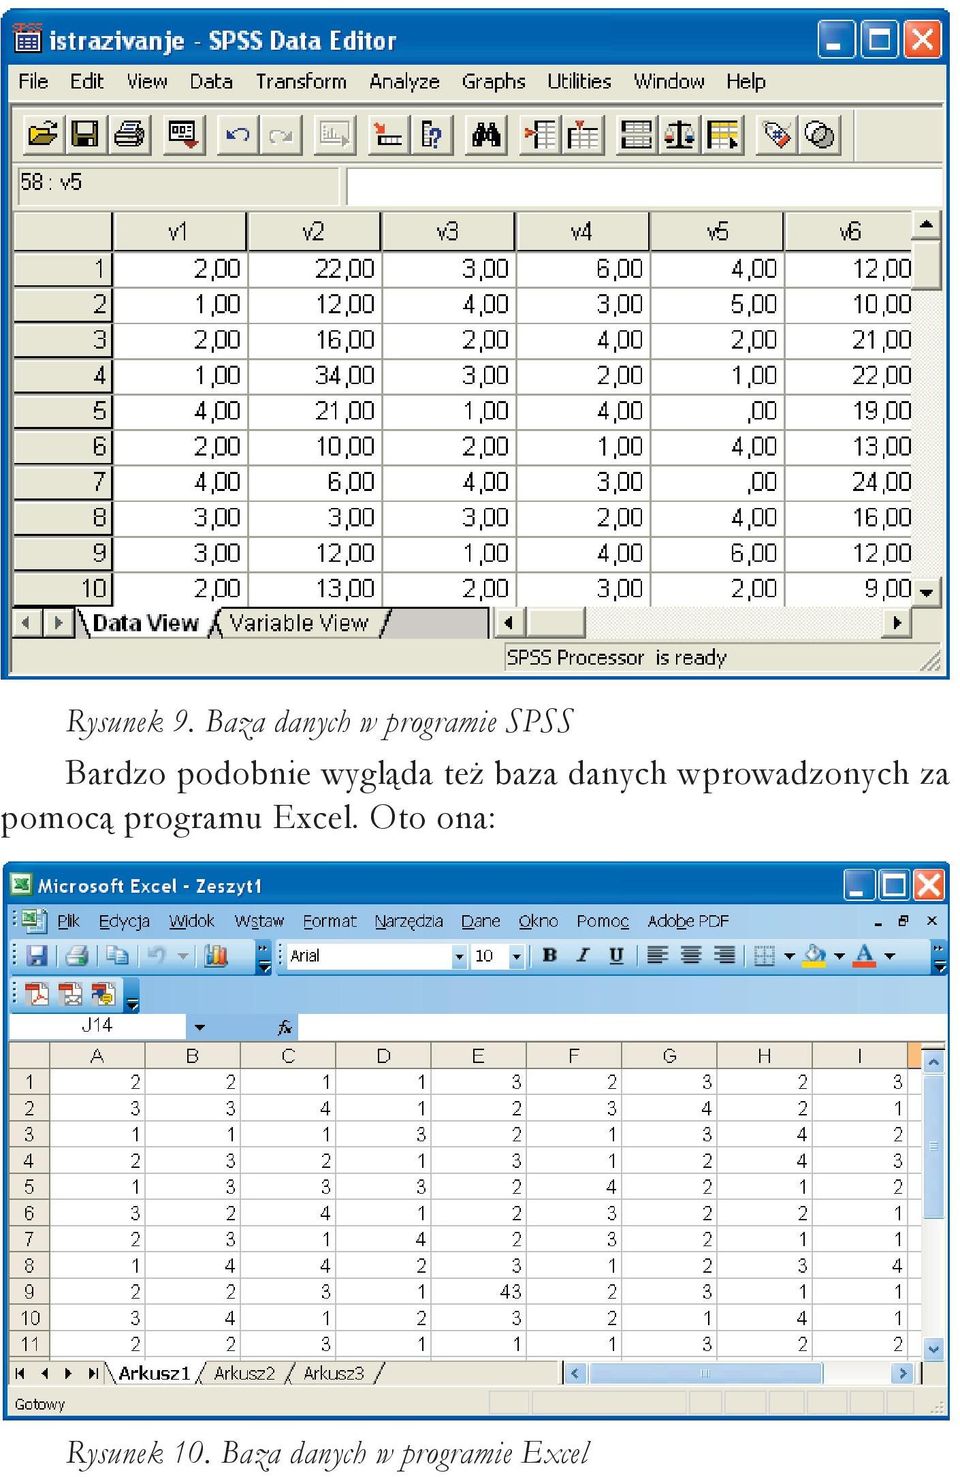Image resolution: width=960 pixels, height=1477 pixels.
Task: Open the Variables info icon in SPSS
Action: [x=432, y=134]
